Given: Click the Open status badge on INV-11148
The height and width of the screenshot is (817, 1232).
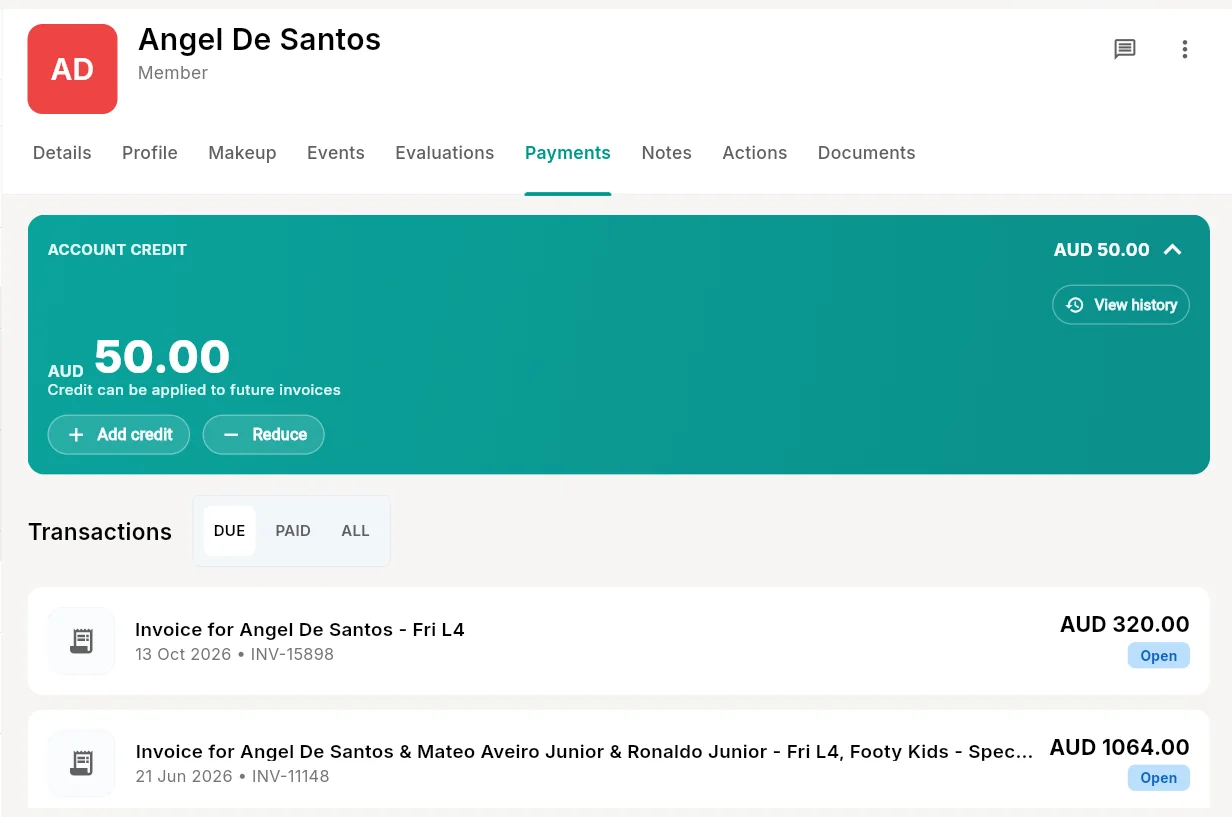Looking at the screenshot, I should point(1159,778).
